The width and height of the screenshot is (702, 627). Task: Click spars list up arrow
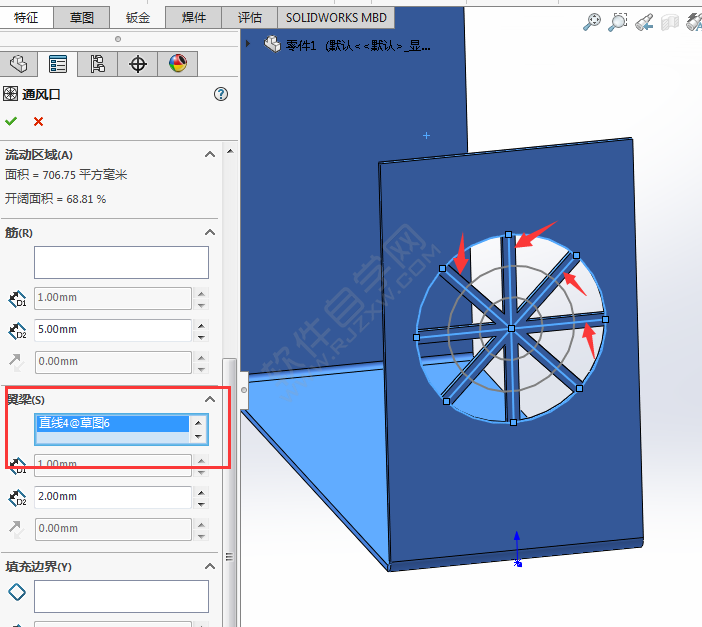pos(198,422)
